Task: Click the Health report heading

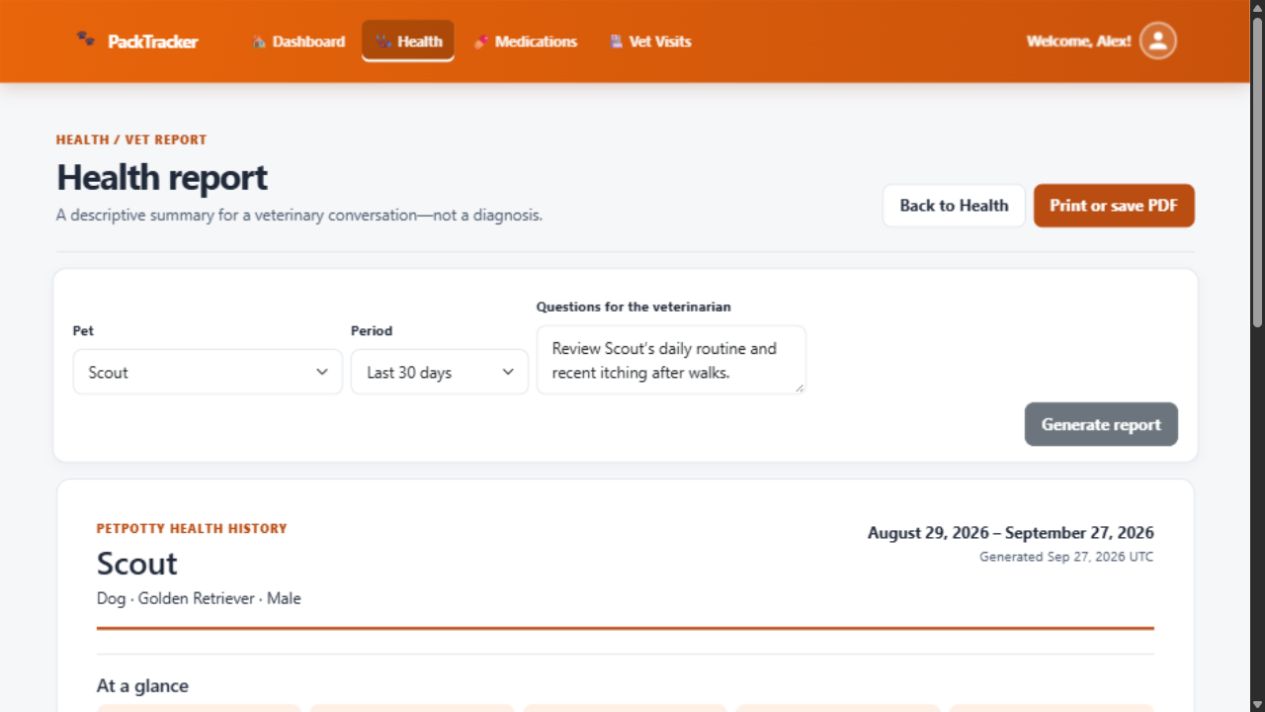Action: coord(162,177)
